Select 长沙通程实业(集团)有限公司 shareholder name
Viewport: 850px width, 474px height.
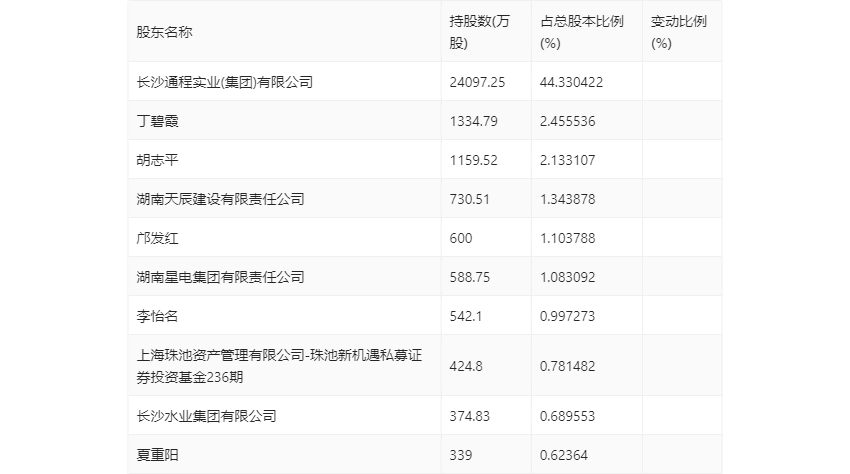[x=224, y=82]
